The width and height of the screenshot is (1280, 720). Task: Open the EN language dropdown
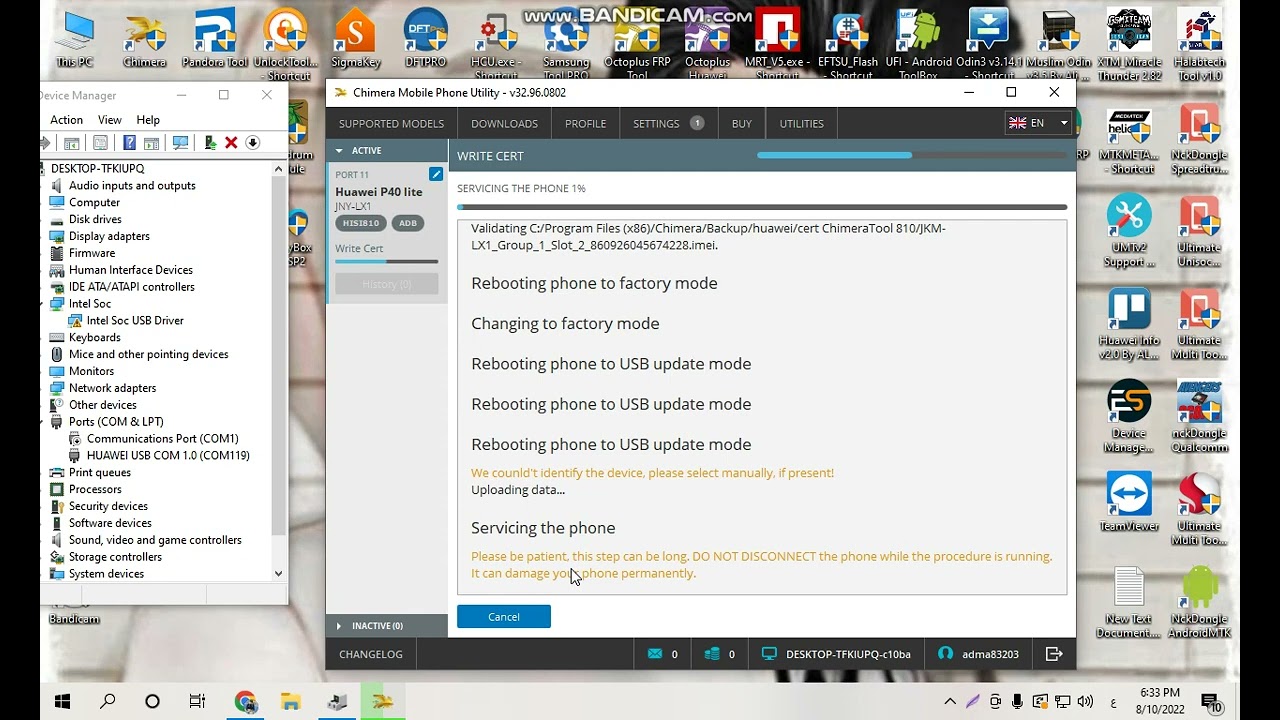[1039, 123]
